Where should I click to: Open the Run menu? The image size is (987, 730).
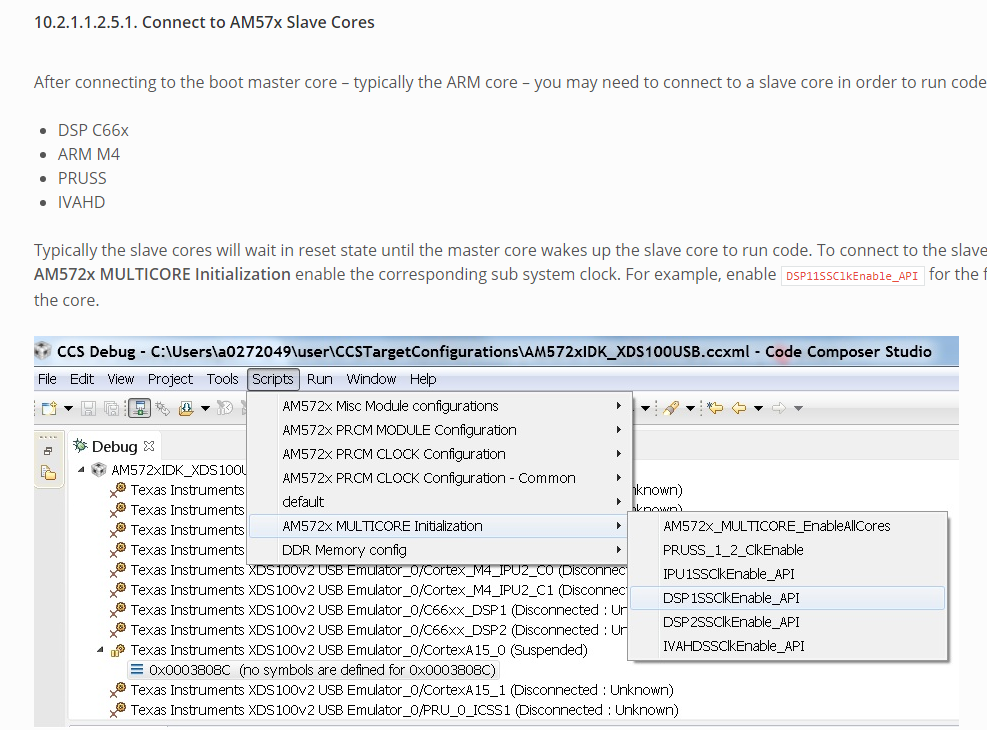tap(320, 379)
